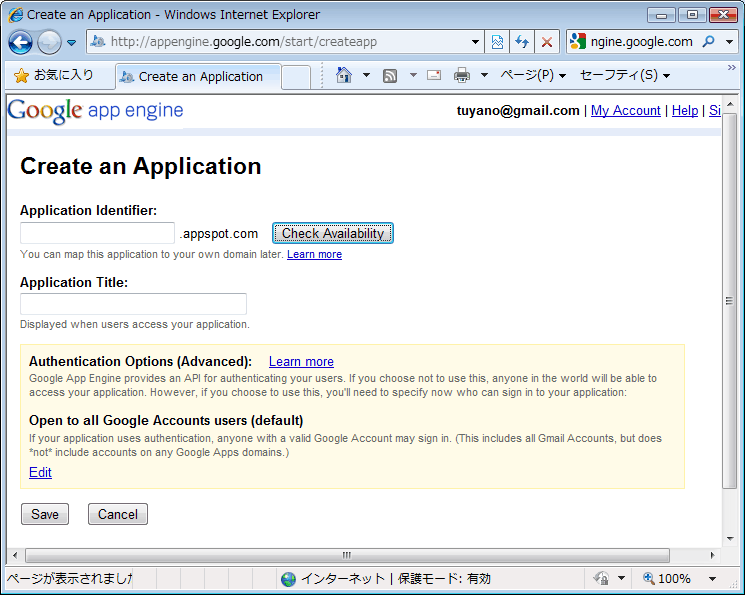This screenshot has height=595, width=745.
Task: Click the horizontal scrollbar right arrow
Action: pyautogui.click(x=712, y=555)
